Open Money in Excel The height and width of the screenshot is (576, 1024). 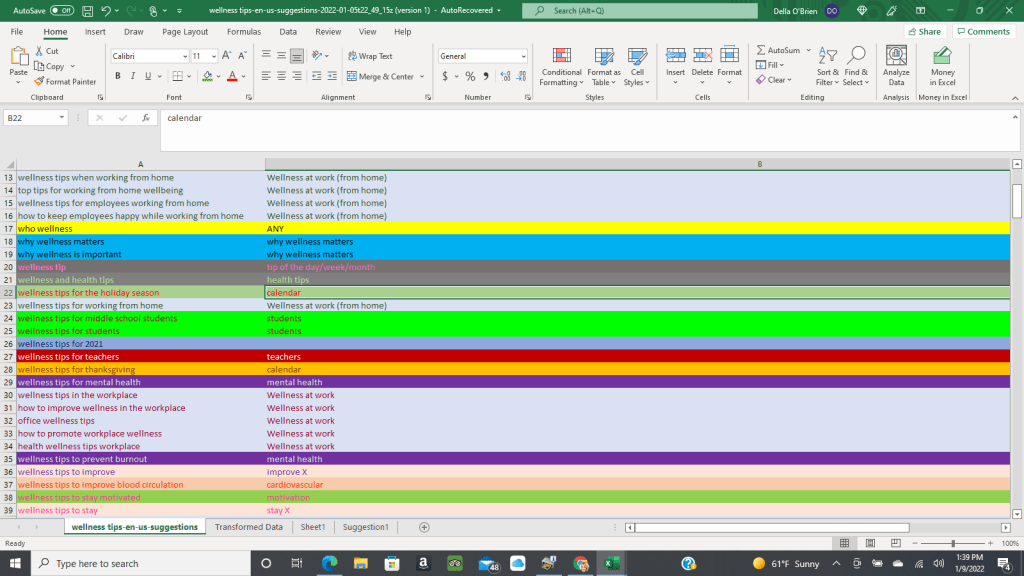coord(942,66)
